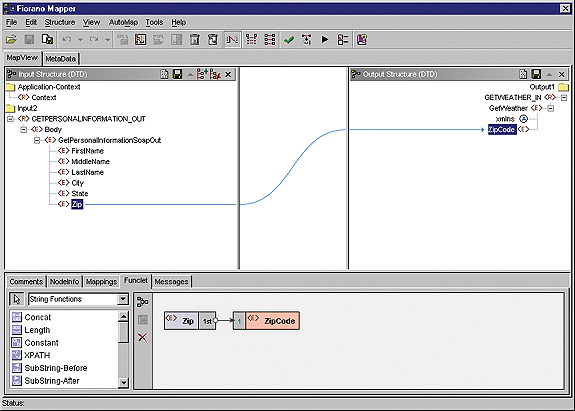Click the Undo arrow icon
575x411 pixels.
click(67, 39)
